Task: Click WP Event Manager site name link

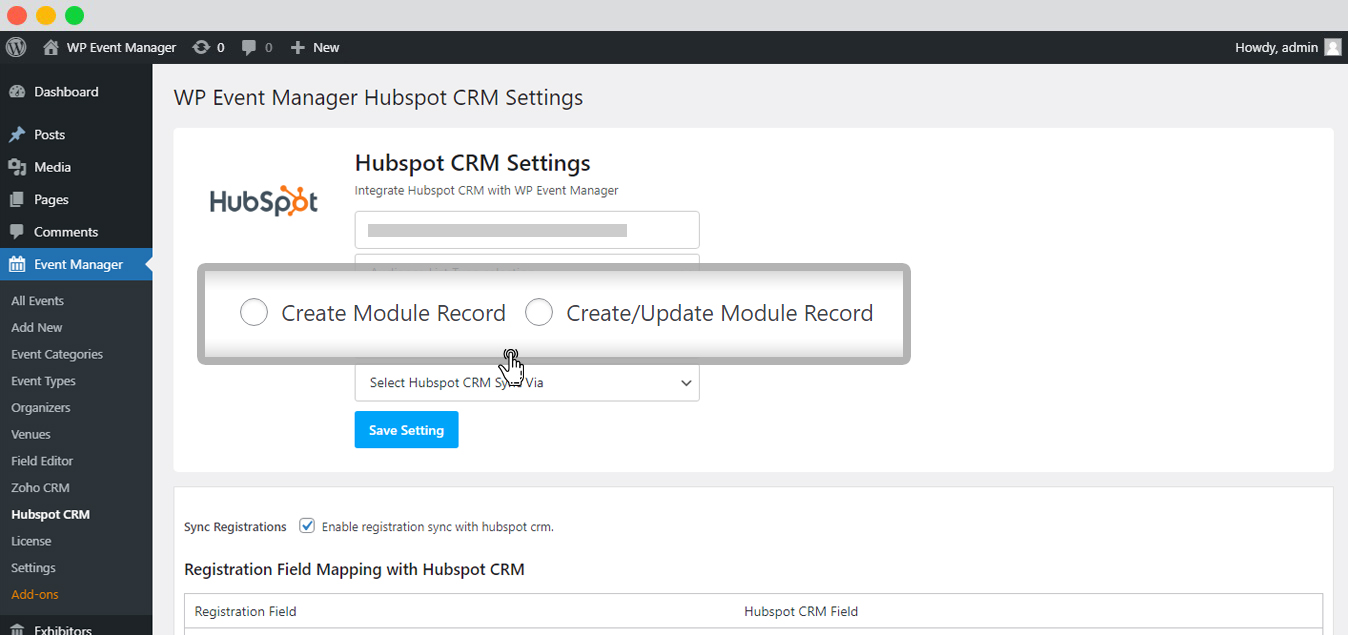Action: click(x=121, y=47)
